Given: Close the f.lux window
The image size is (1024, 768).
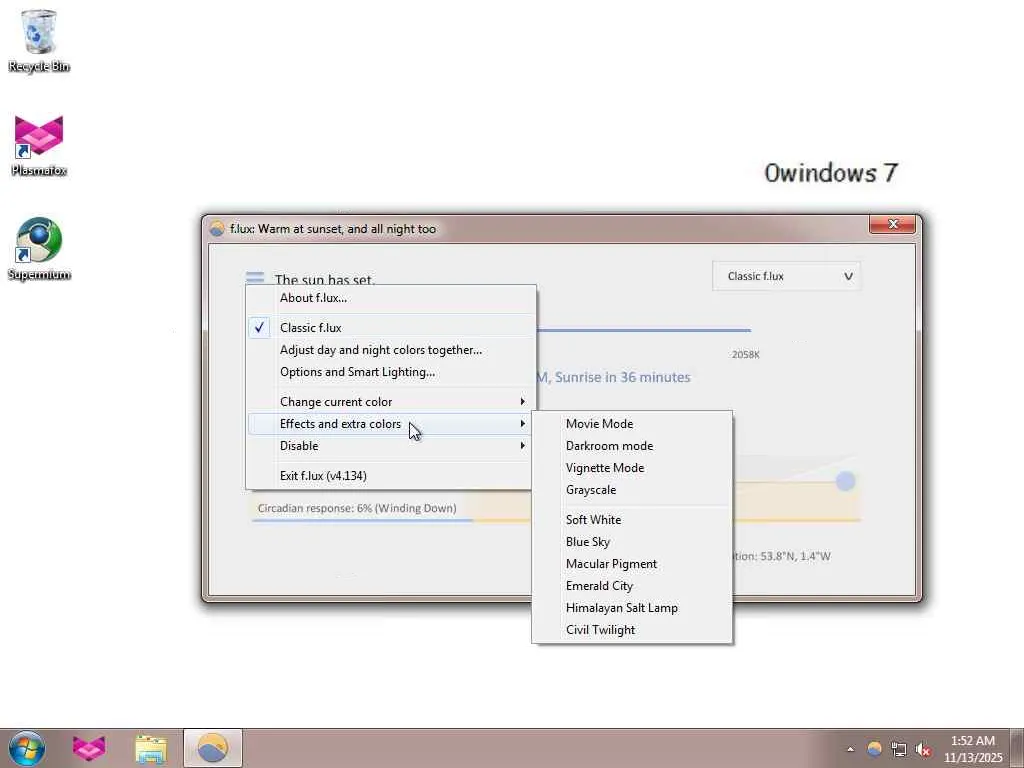Looking at the screenshot, I should pos(892,224).
